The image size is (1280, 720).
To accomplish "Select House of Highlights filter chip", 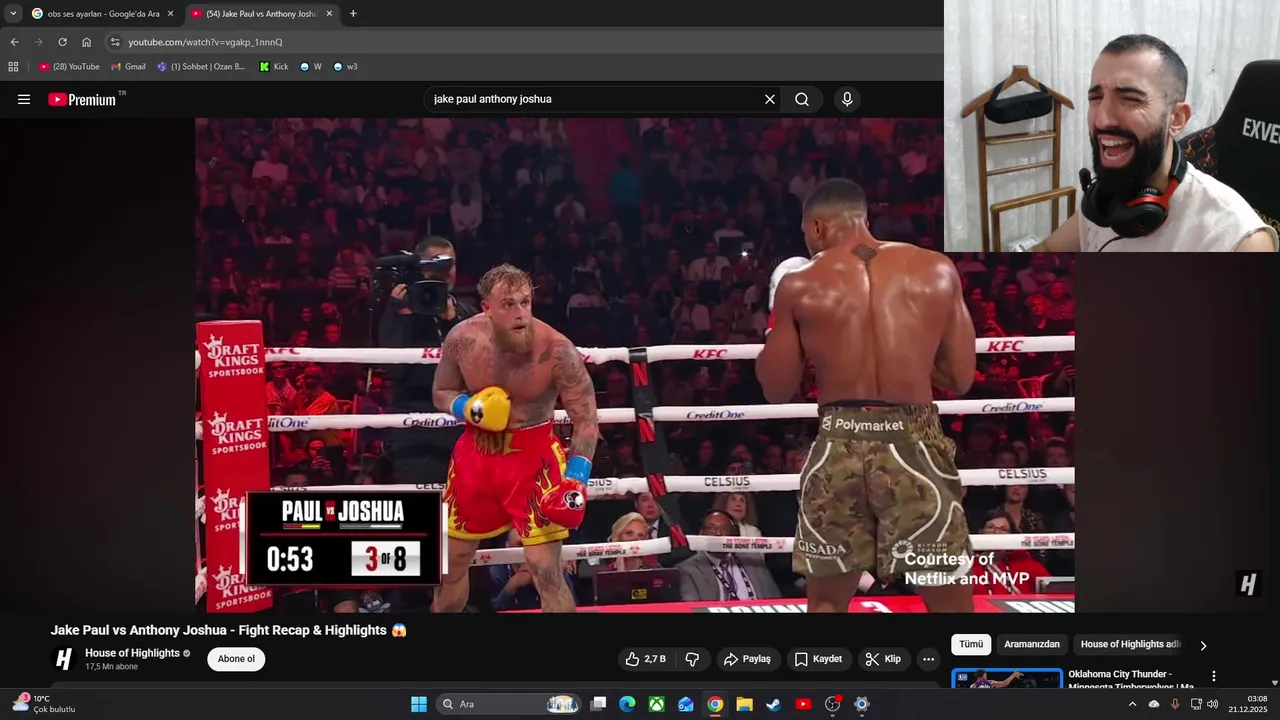I will click(x=1130, y=644).
